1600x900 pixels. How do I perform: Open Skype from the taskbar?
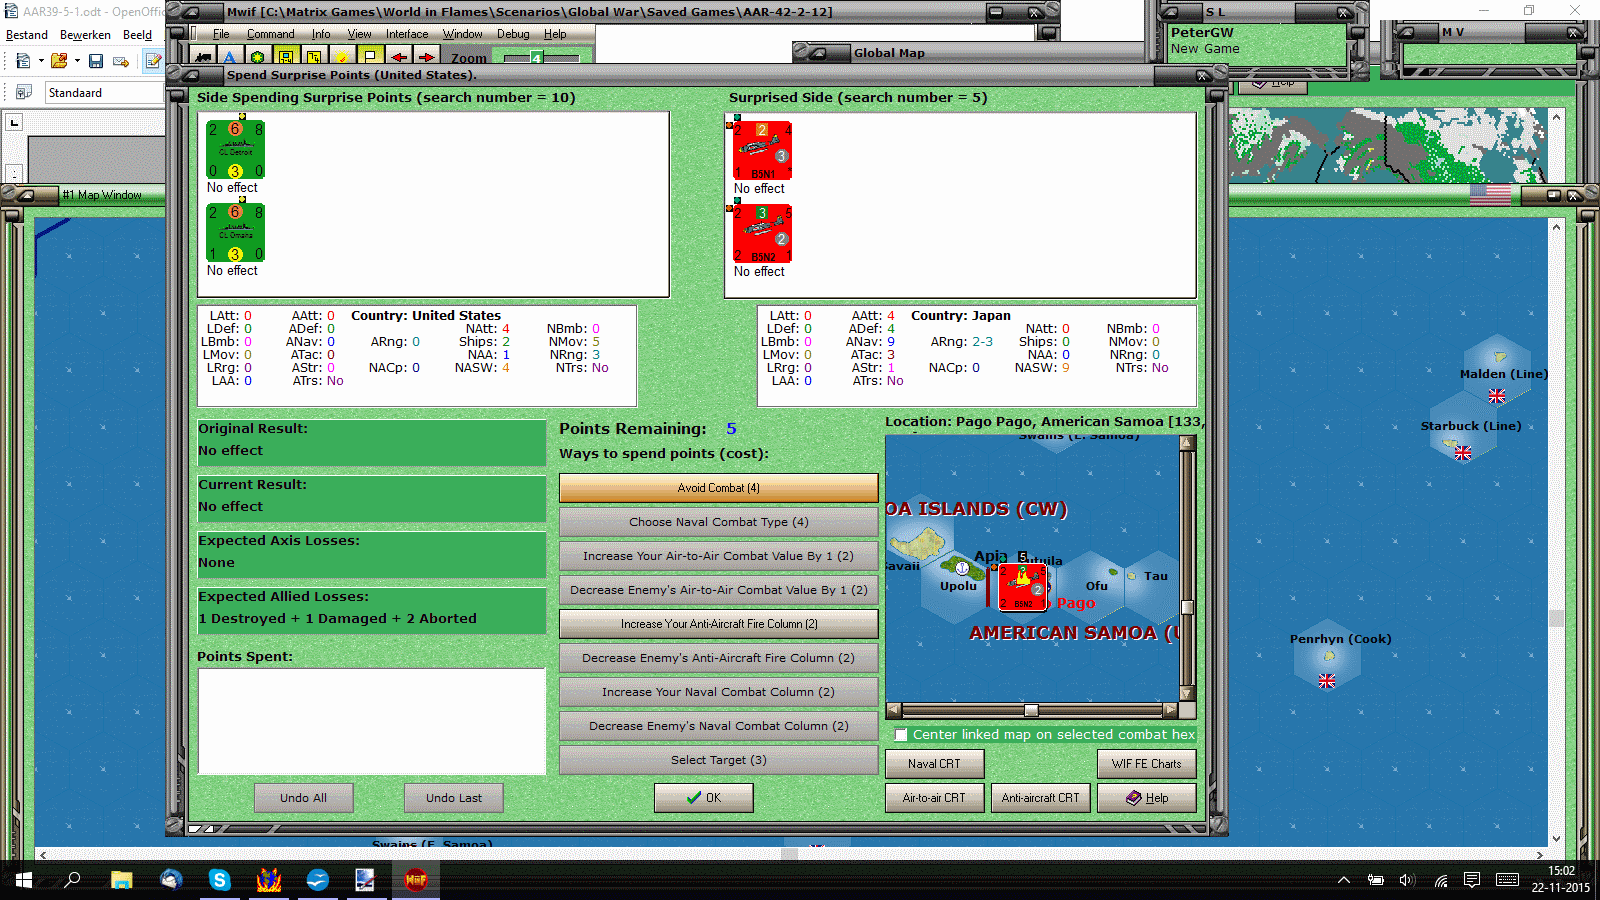[219, 880]
